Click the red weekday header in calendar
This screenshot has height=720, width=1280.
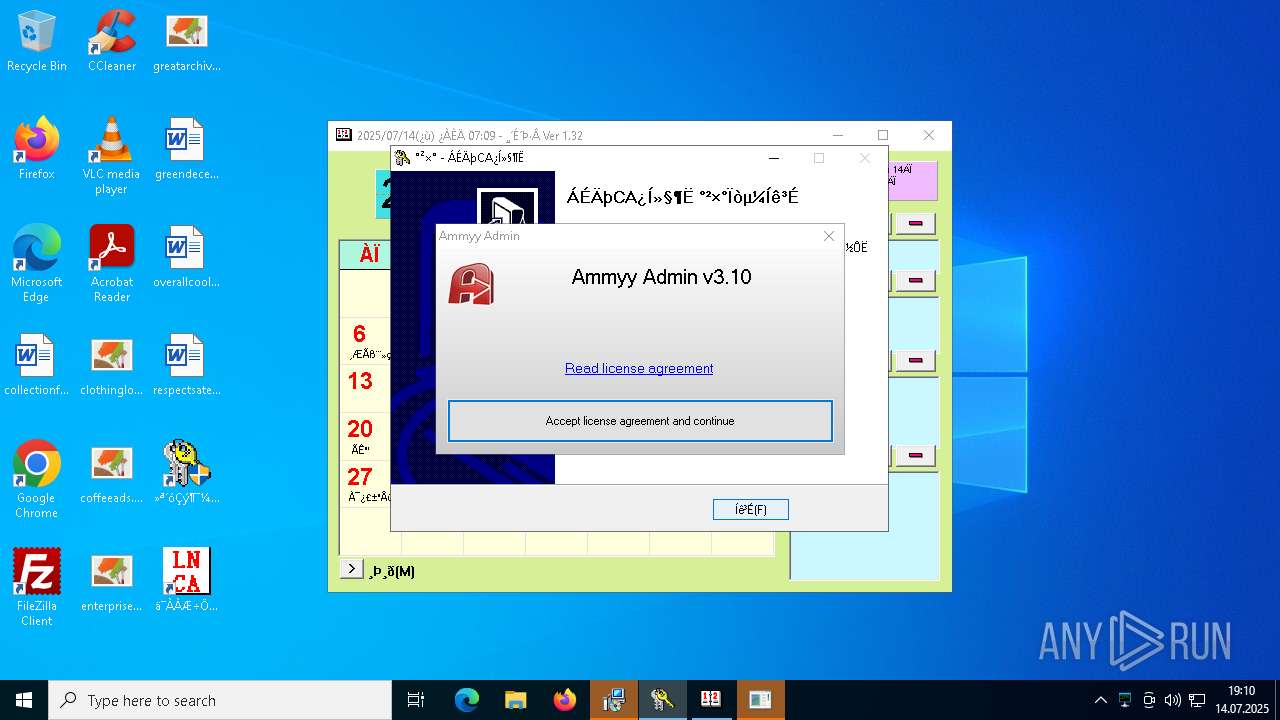click(x=369, y=255)
